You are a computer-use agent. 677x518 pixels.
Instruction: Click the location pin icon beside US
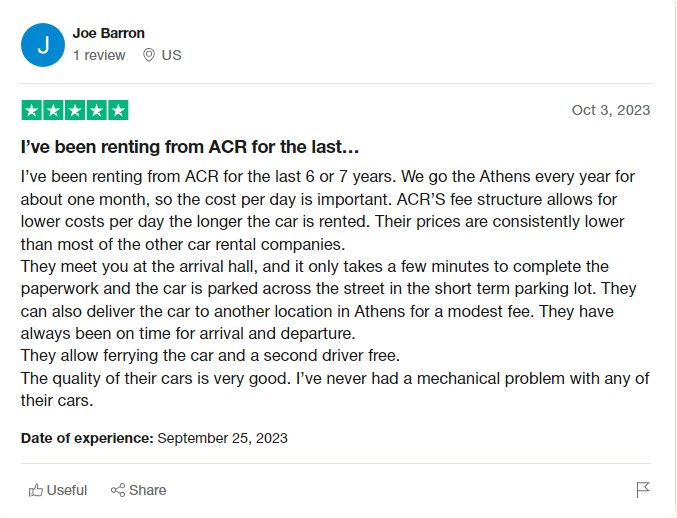[x=149, y=55]
